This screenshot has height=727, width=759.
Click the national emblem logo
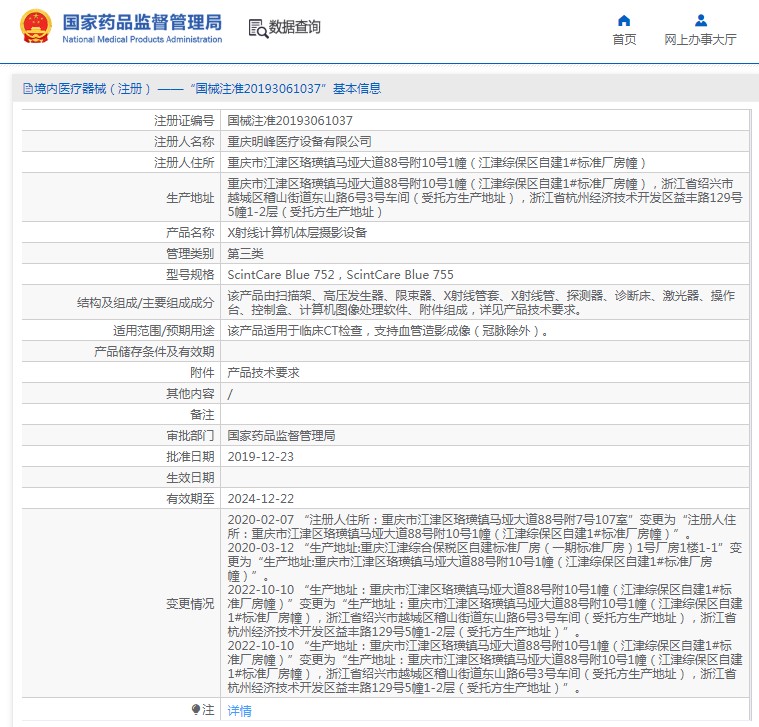[x=36, y=27]
